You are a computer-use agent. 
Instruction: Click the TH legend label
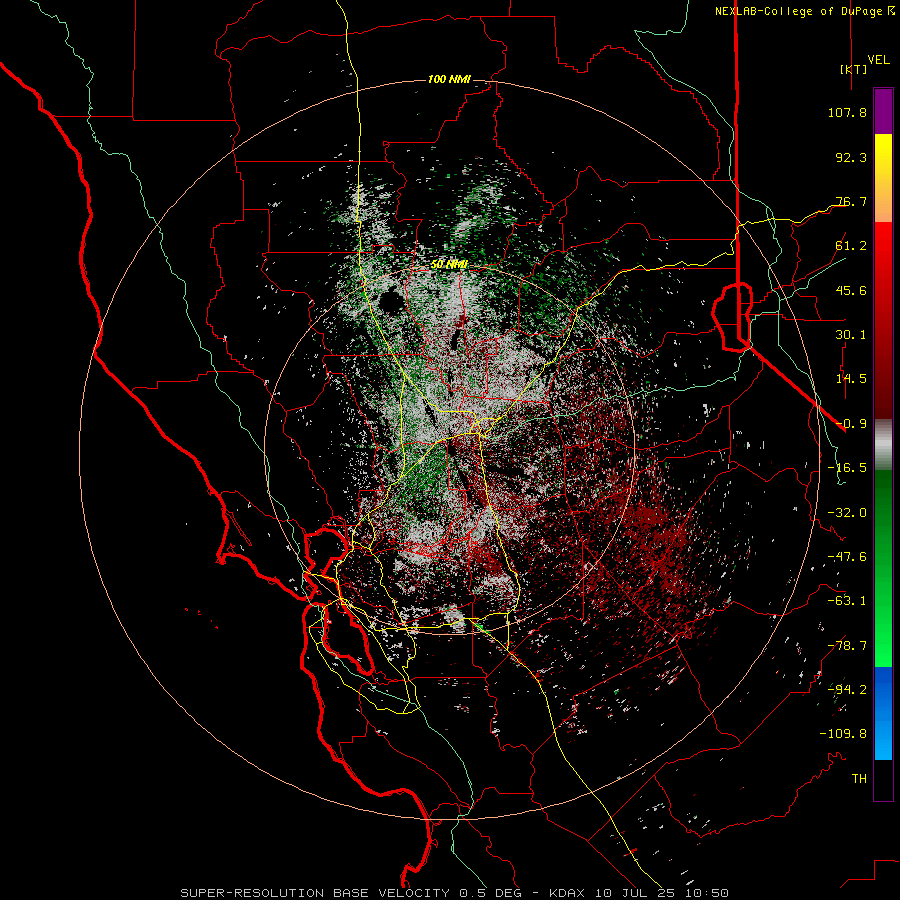coord(859,779)
